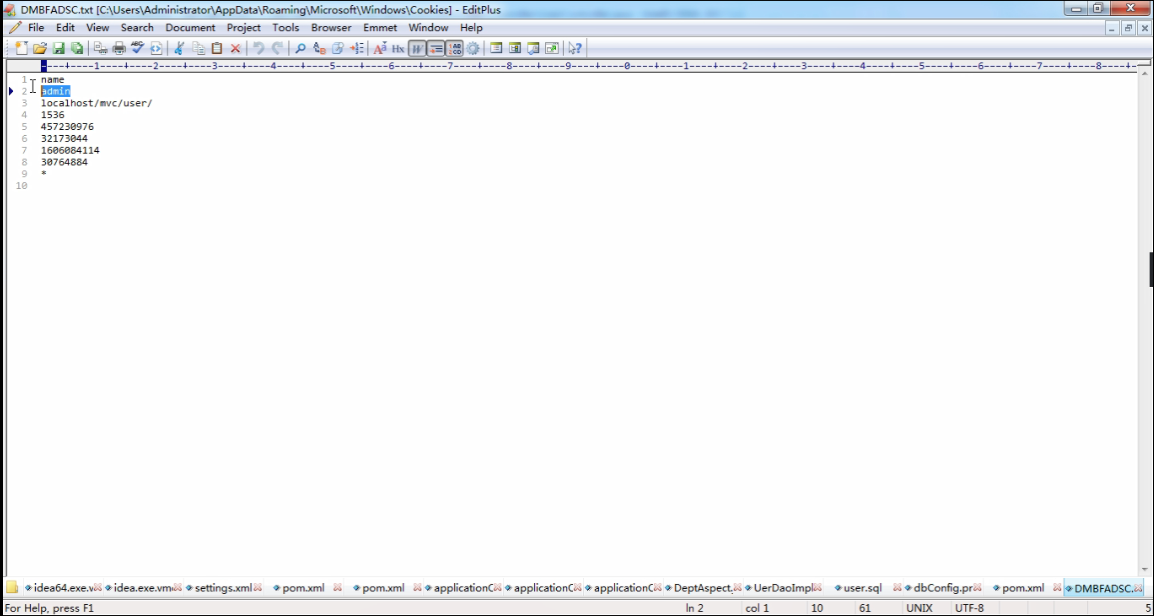
Task: Open Find with the magnifier icon
Action: coord(300,49)
